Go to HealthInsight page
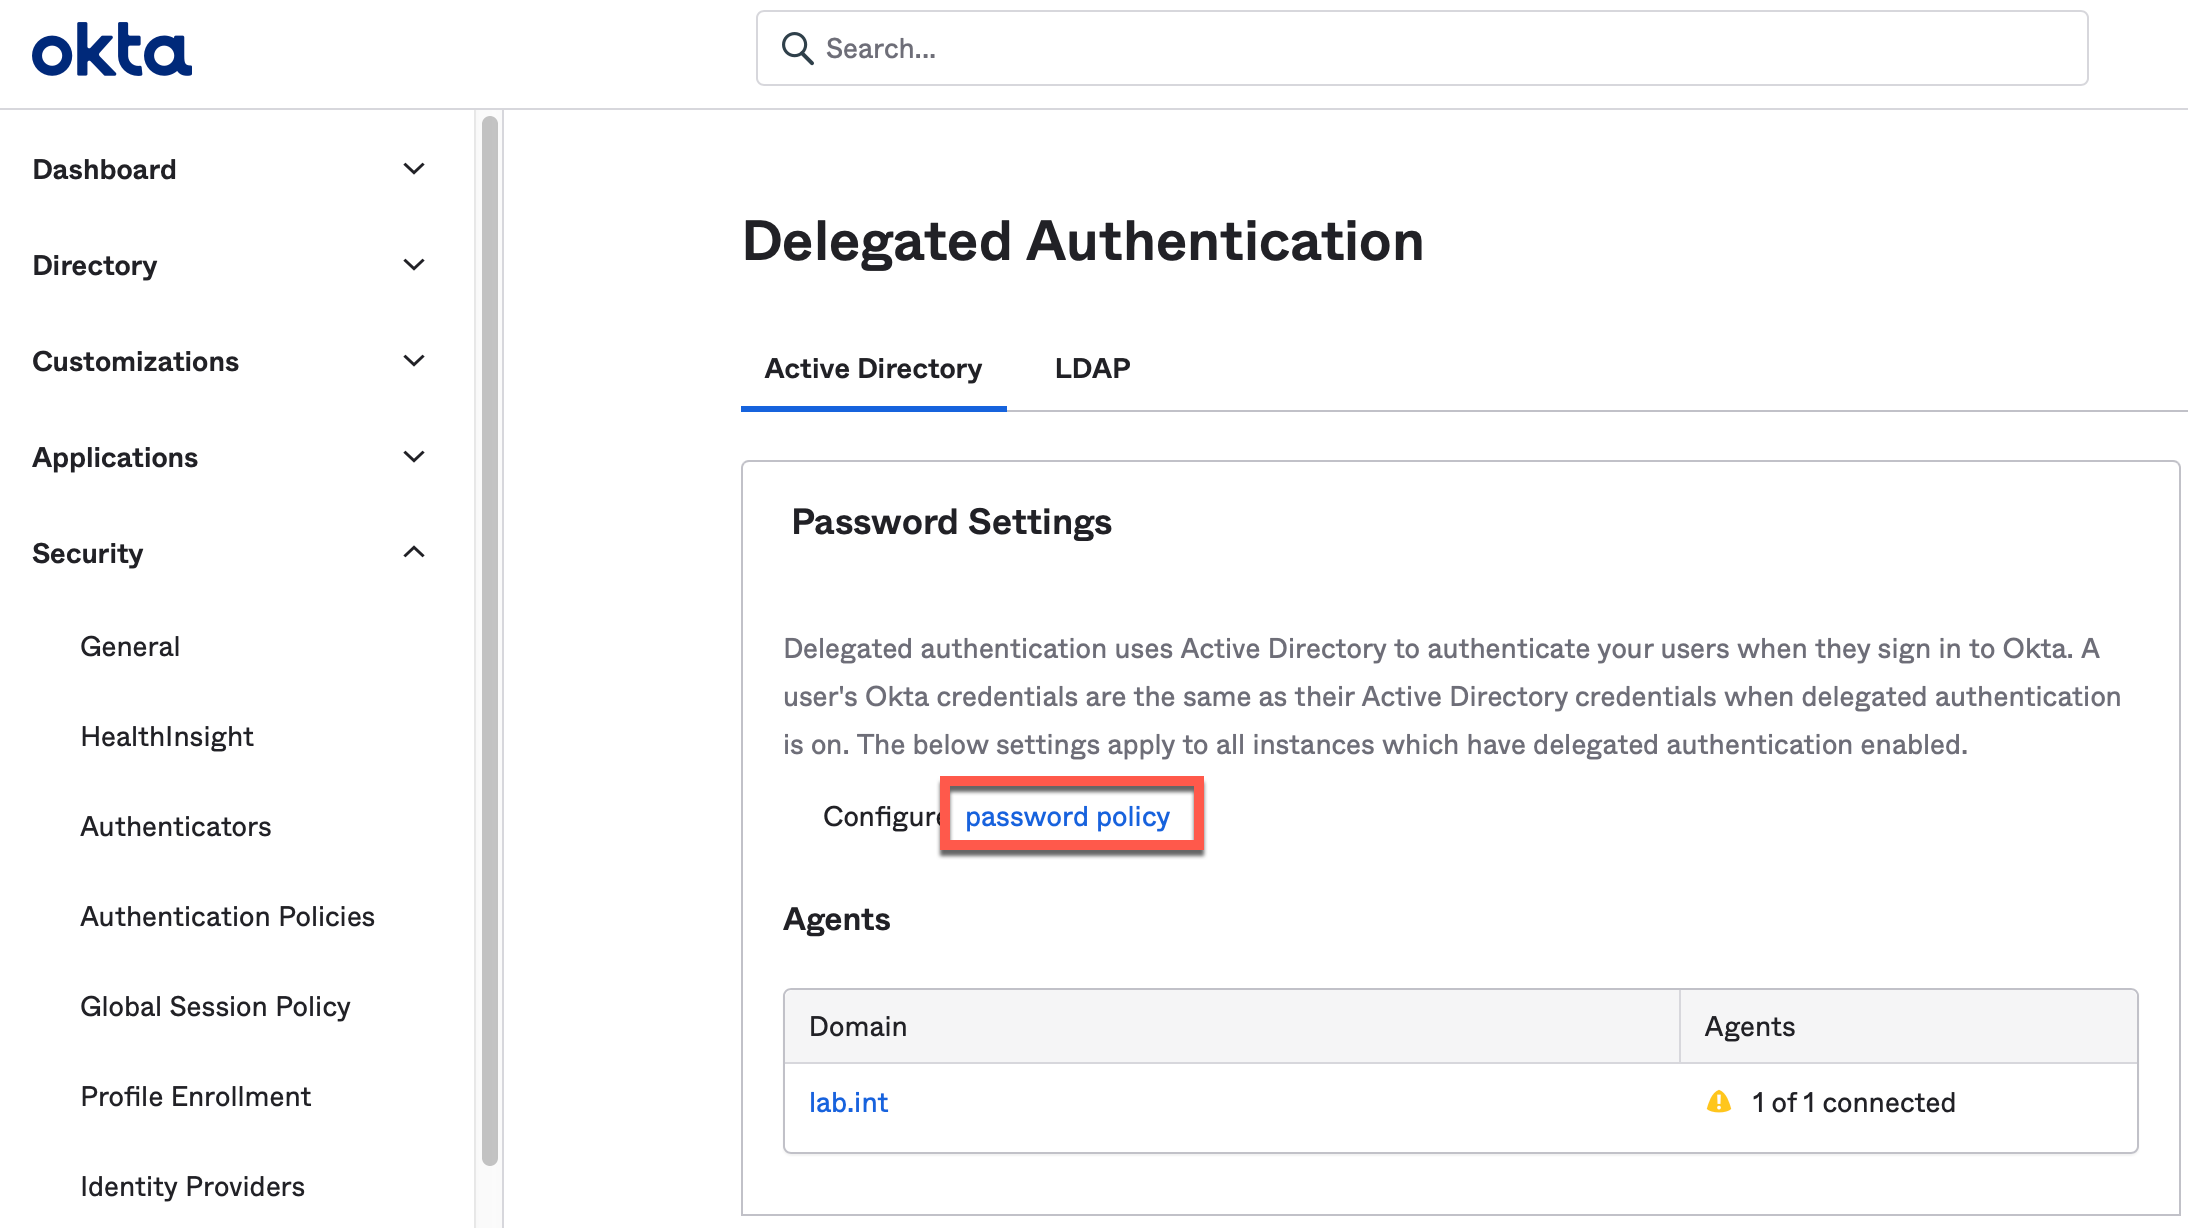The height and width of the screenshot is (1228, 2188). coord(167,736)
